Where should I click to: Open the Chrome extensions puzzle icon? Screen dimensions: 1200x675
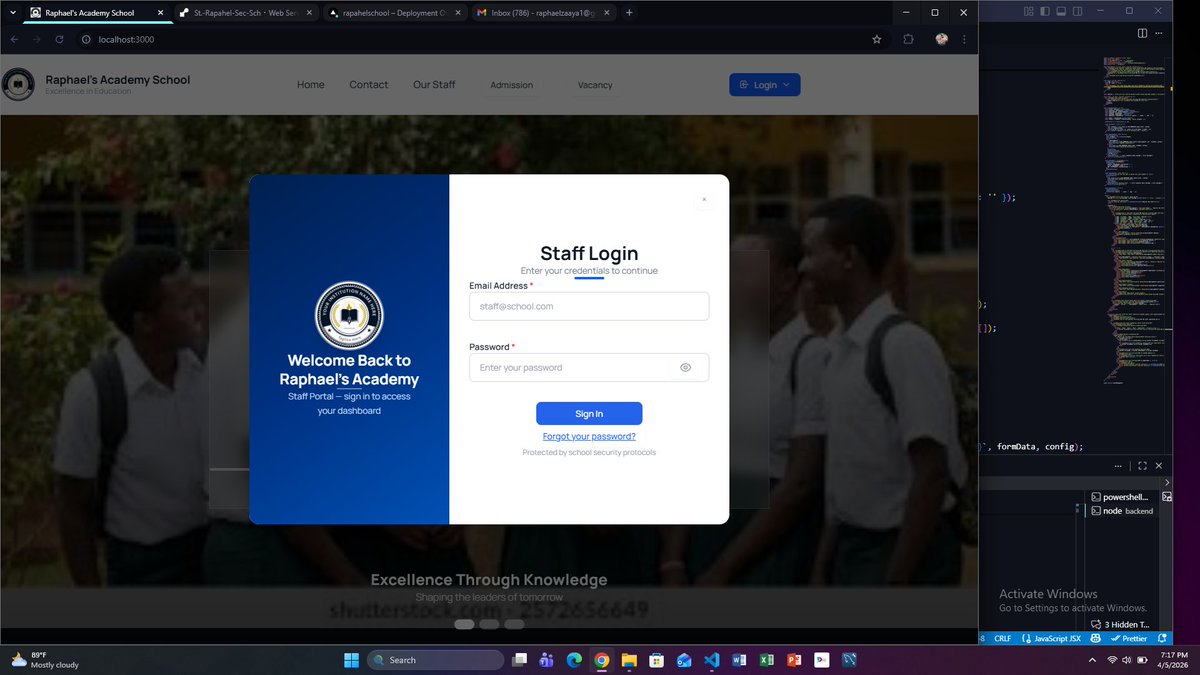pos(908,39)
